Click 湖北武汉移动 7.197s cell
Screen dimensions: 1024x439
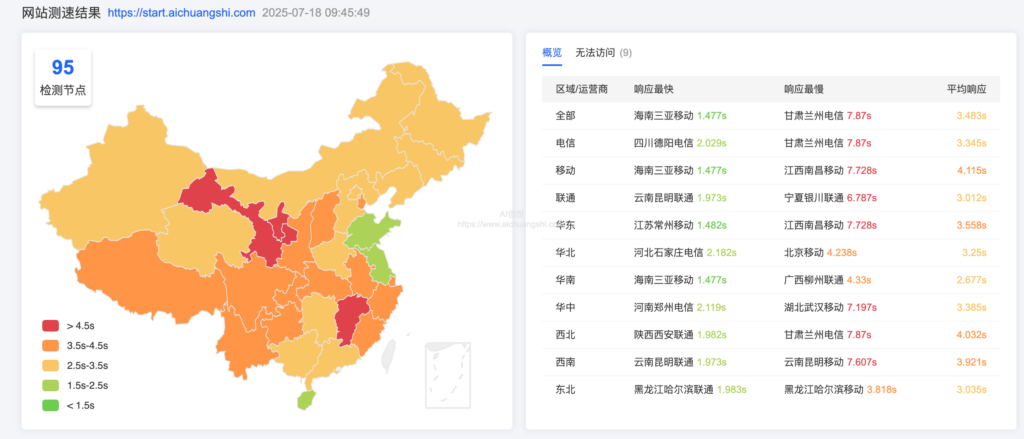(x=831, y=308)
